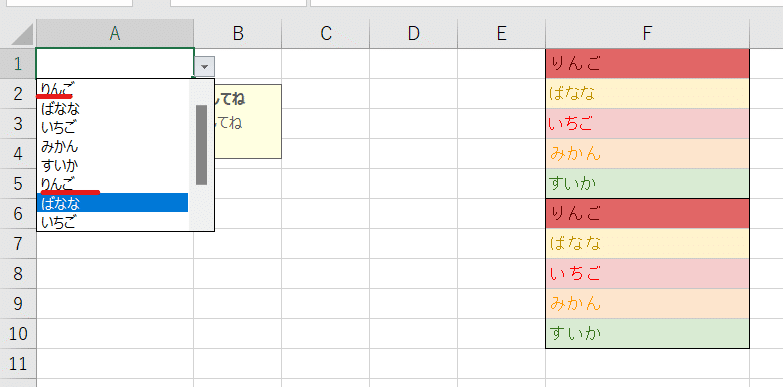783x387 pixels.
Task: Choose みかん from the dropdown list
Action: click(112, 146)
